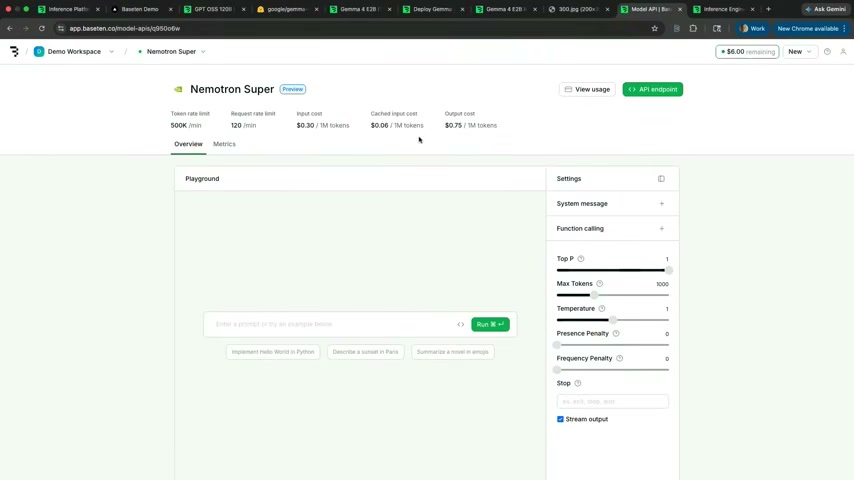Click the Demo Workspace avatar icon

coord(39,51)
